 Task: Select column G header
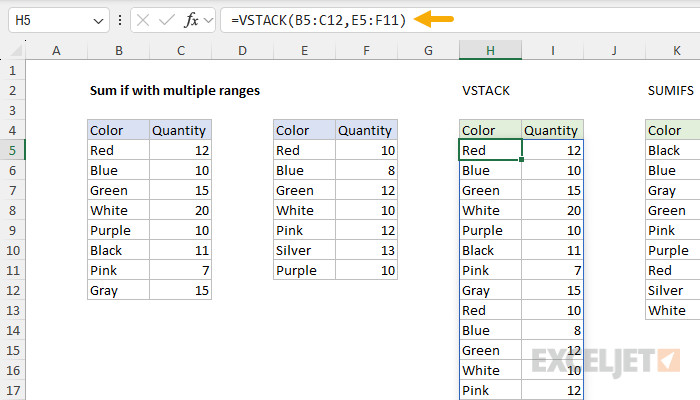tap(428, 50)
